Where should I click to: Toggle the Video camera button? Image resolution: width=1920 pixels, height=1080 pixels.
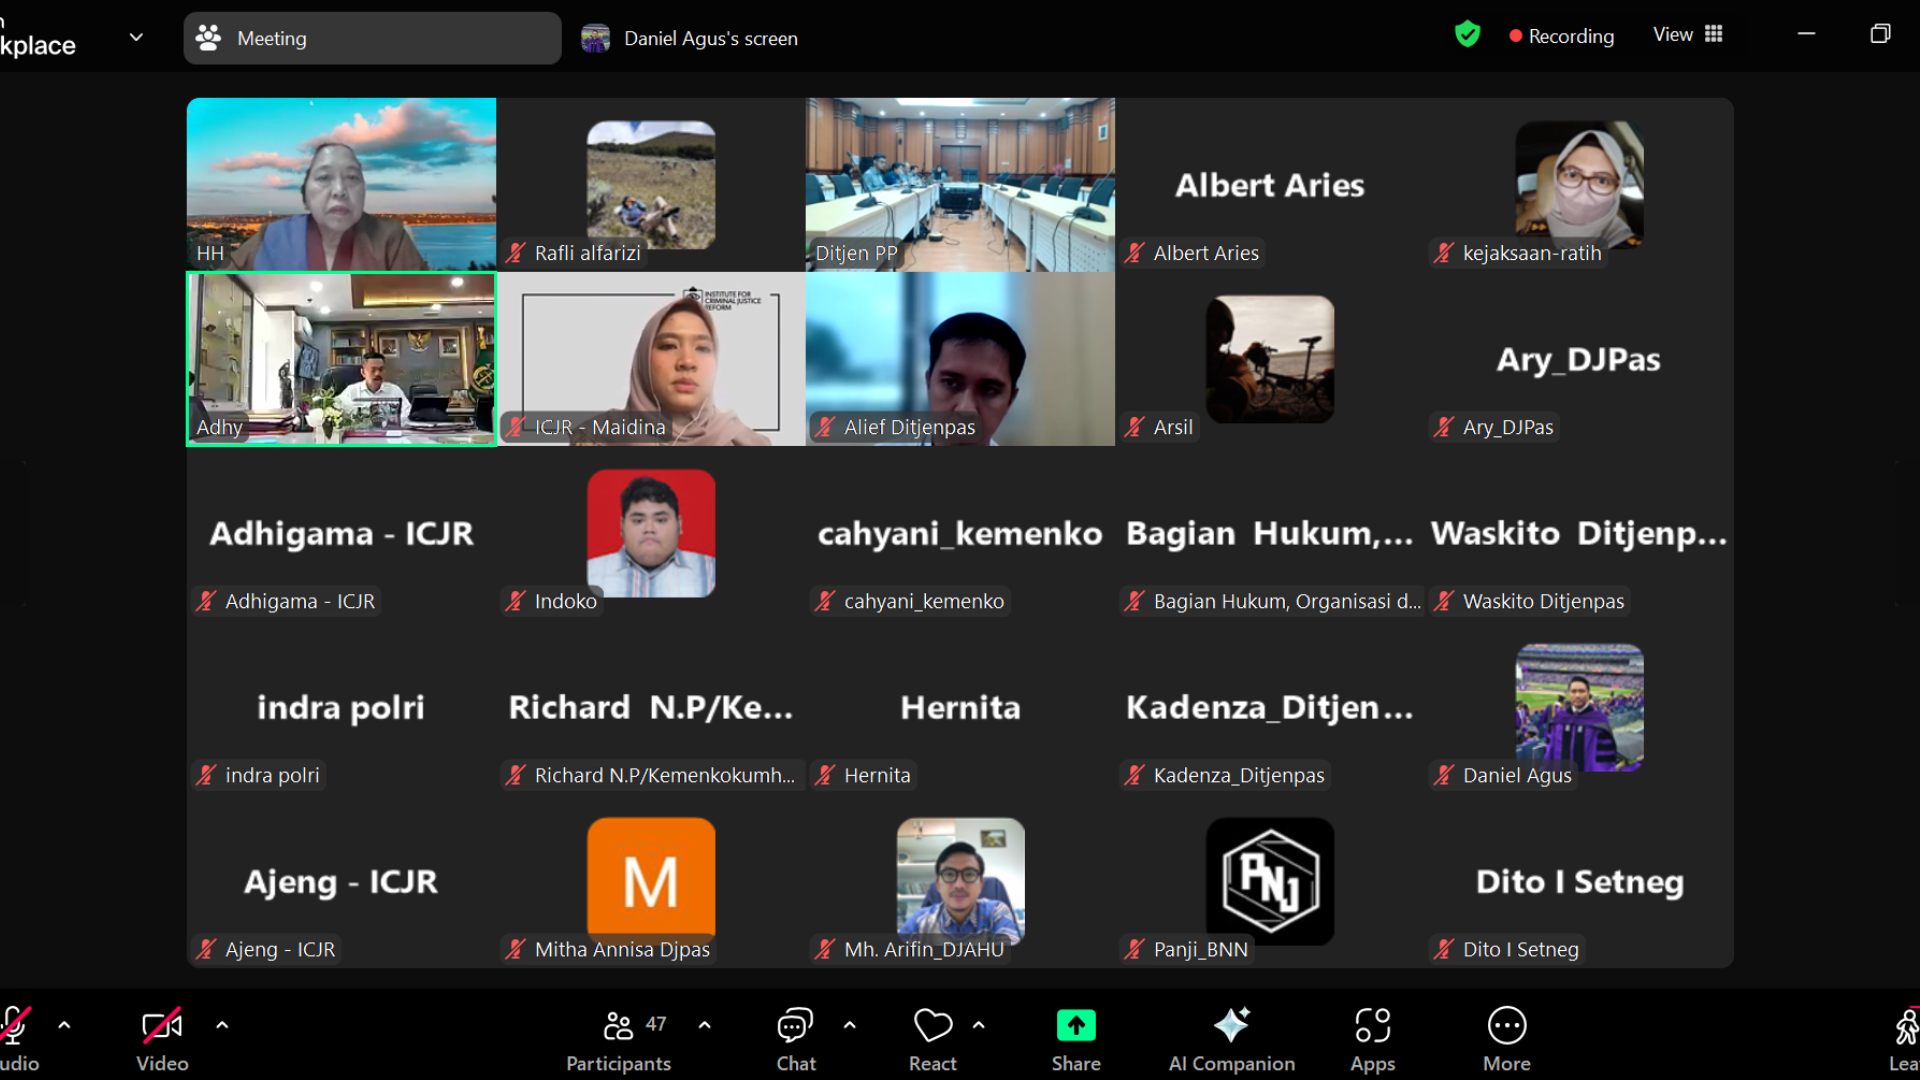pos(162,1040)
